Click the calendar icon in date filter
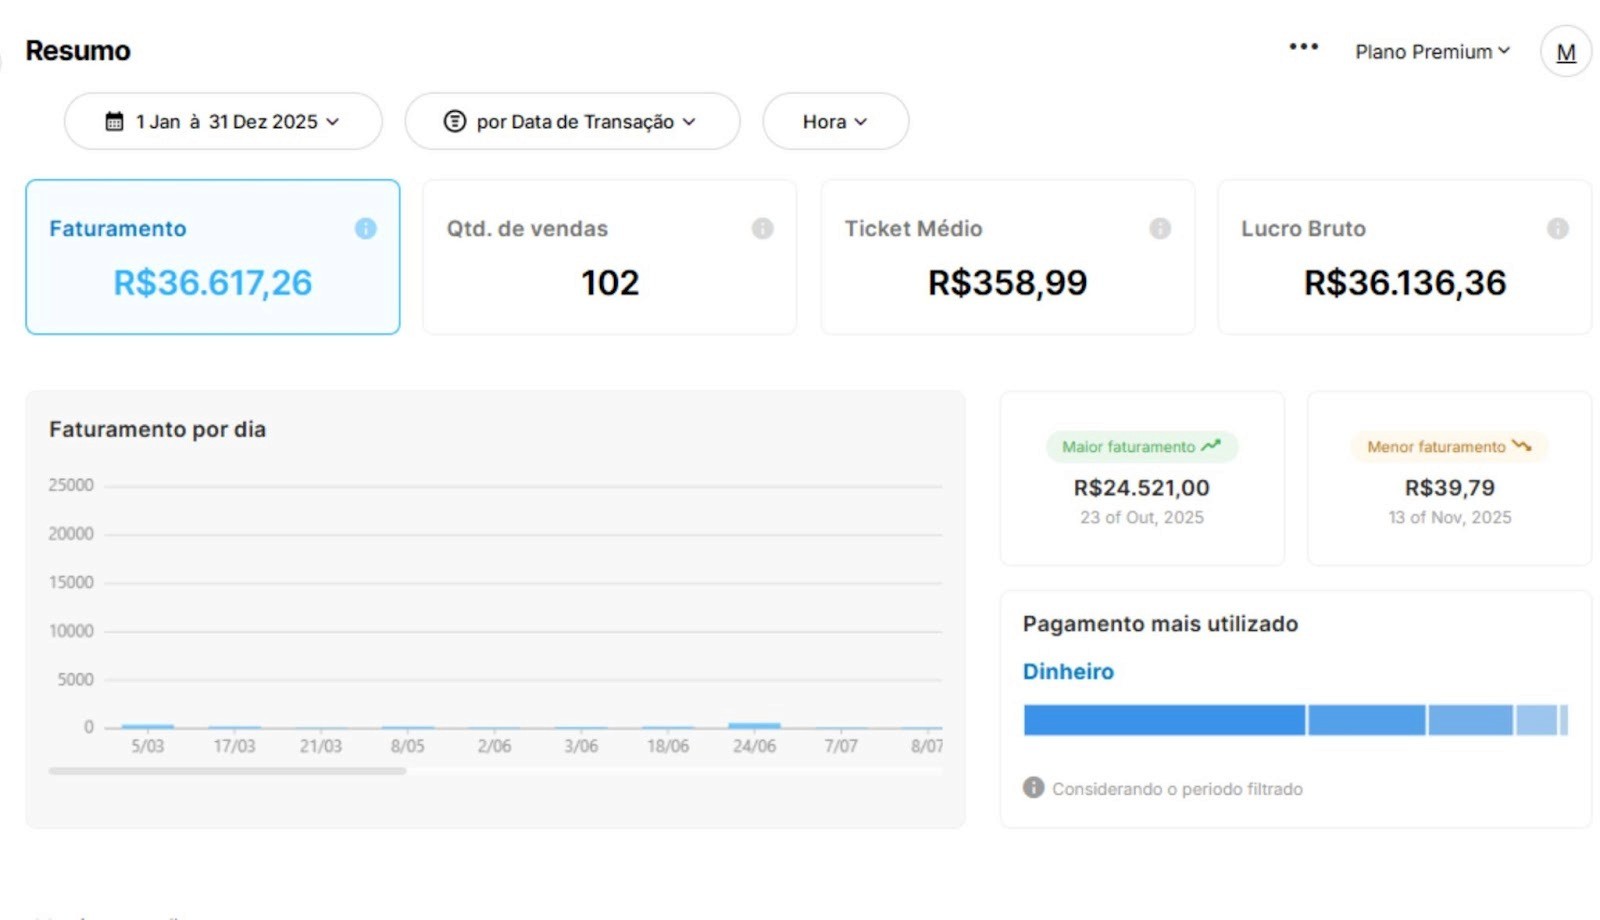 click(115, 121)
